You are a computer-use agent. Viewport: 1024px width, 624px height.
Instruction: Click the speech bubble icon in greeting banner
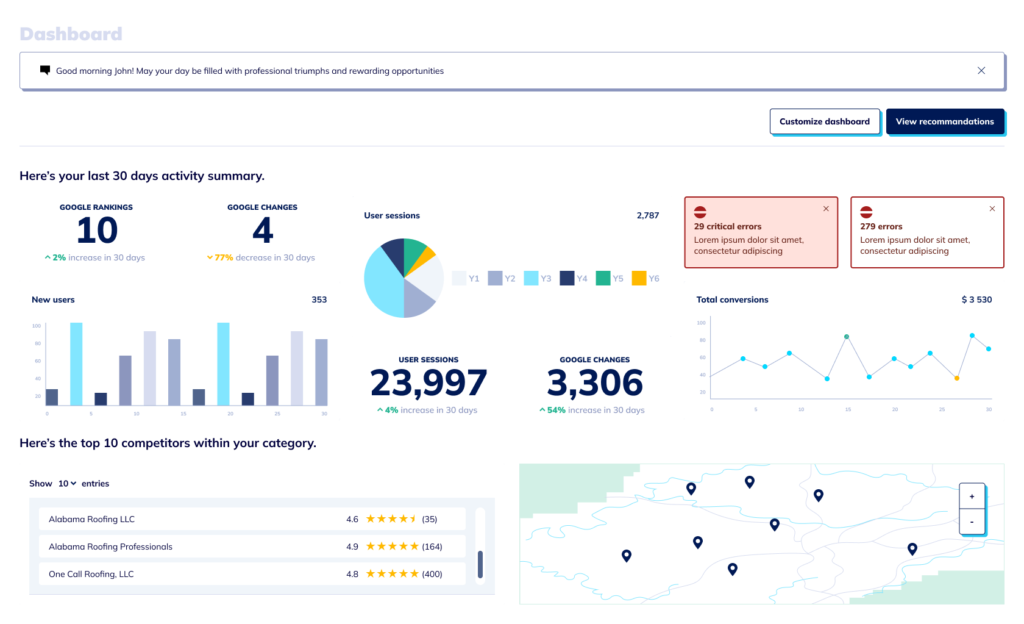pyautogui.click(x=45, y=71)
